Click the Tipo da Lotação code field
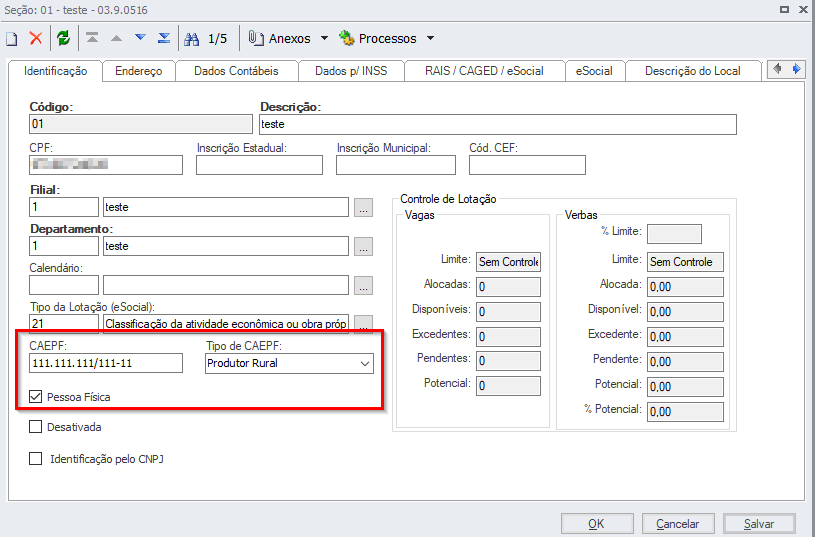815x537 pixels. point(64,323)
